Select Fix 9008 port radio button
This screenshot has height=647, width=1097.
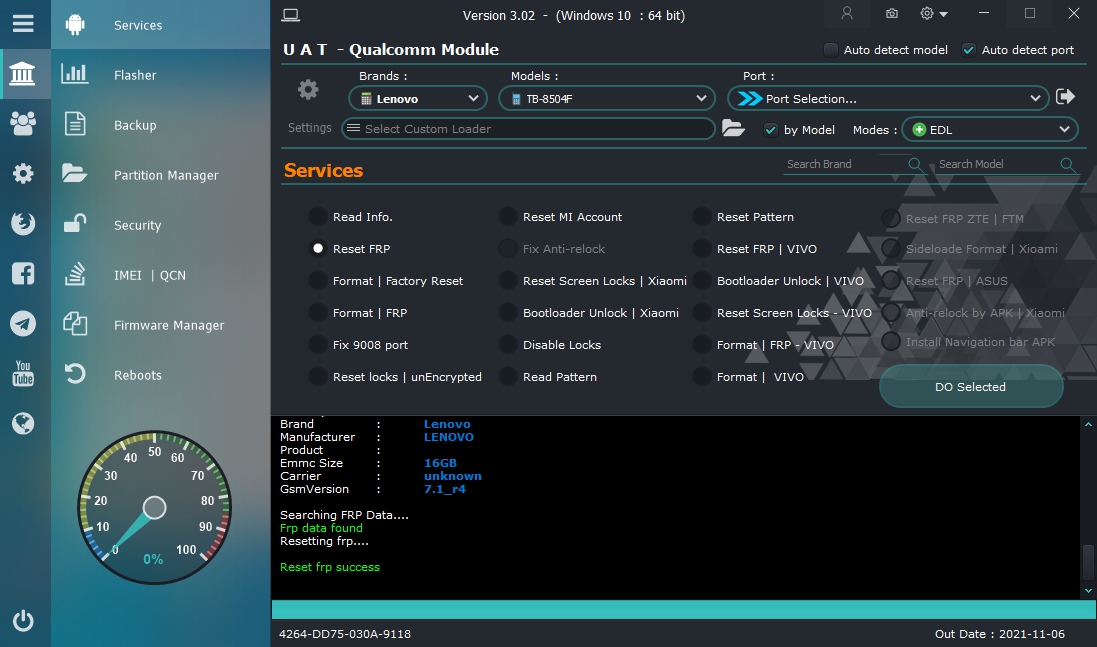[x=318, y=345]
